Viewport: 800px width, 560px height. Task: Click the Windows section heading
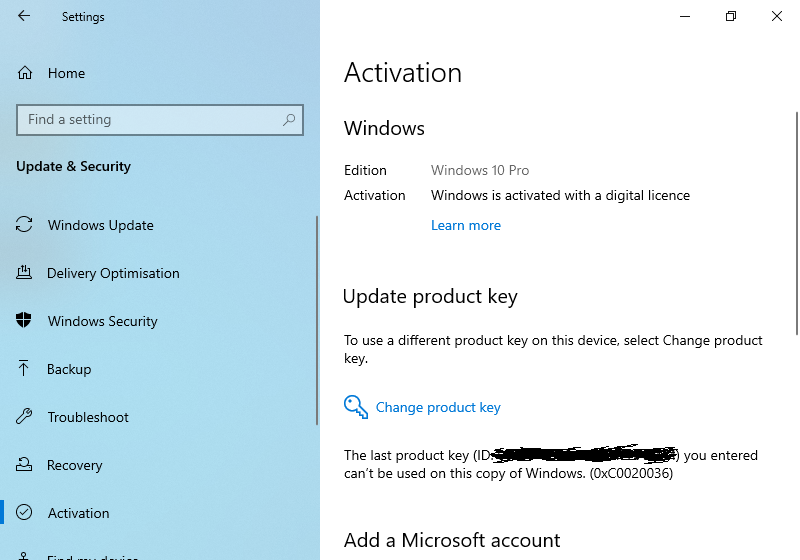click(x=384, y=128)
